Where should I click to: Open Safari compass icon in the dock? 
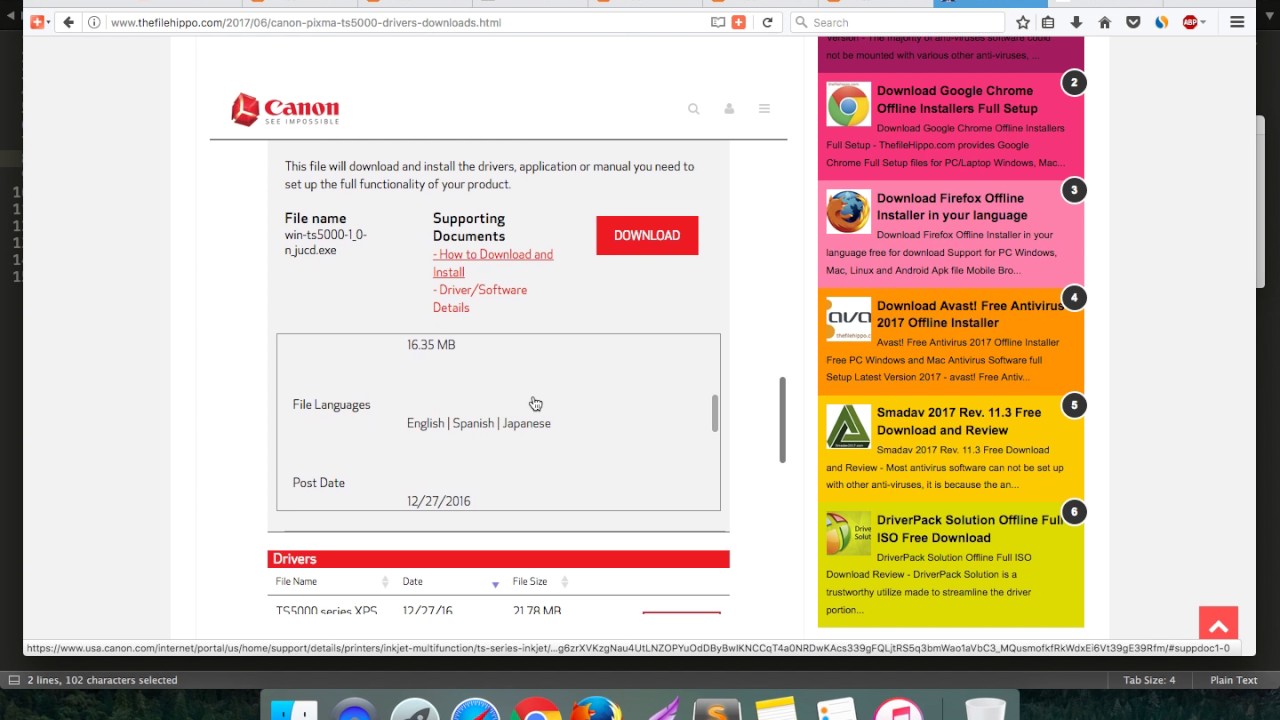click(475, 708)
